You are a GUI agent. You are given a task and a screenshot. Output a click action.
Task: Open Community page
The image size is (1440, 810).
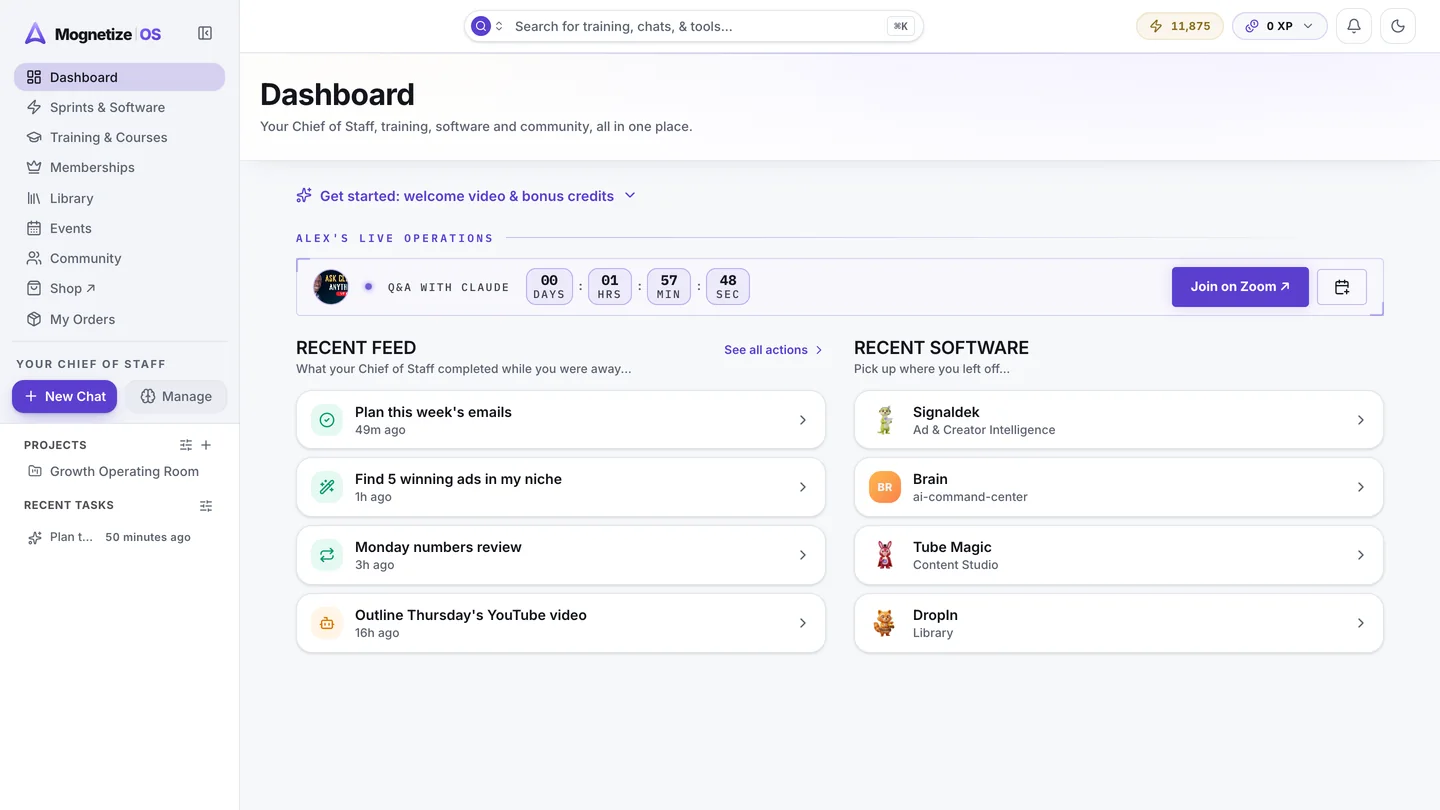tap(119, 258)
